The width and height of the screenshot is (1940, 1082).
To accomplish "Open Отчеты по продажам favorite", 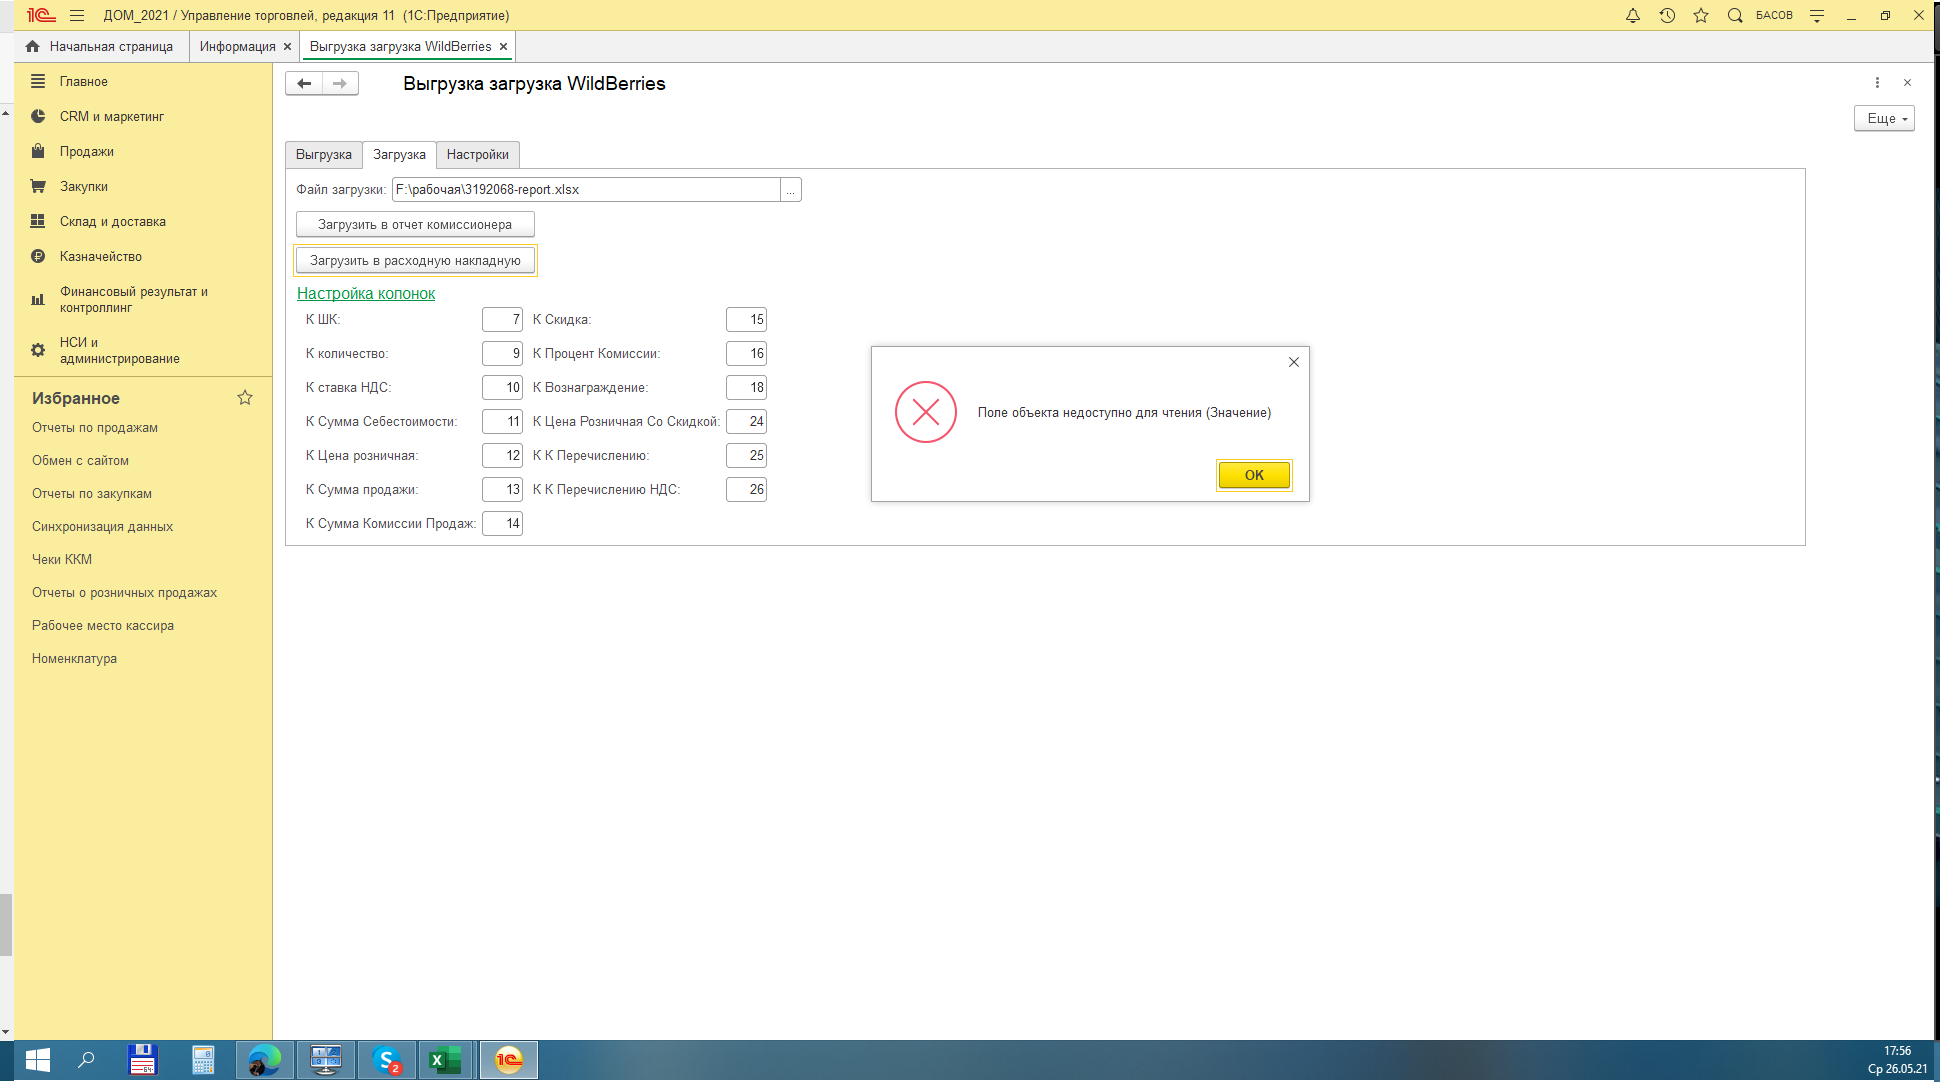I will tap(95, 428).
